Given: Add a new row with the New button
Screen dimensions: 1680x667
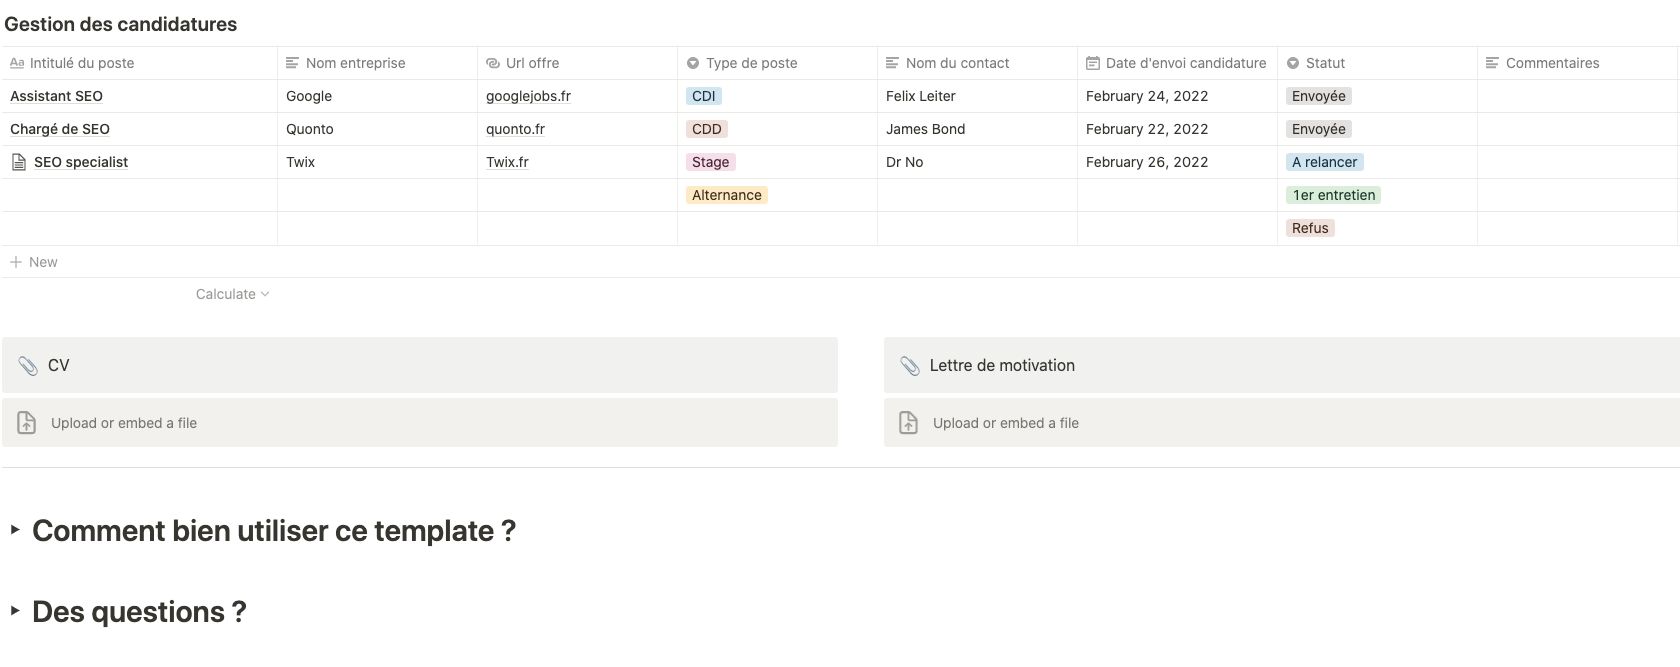Looking at the screenshot, I should 34,262.
